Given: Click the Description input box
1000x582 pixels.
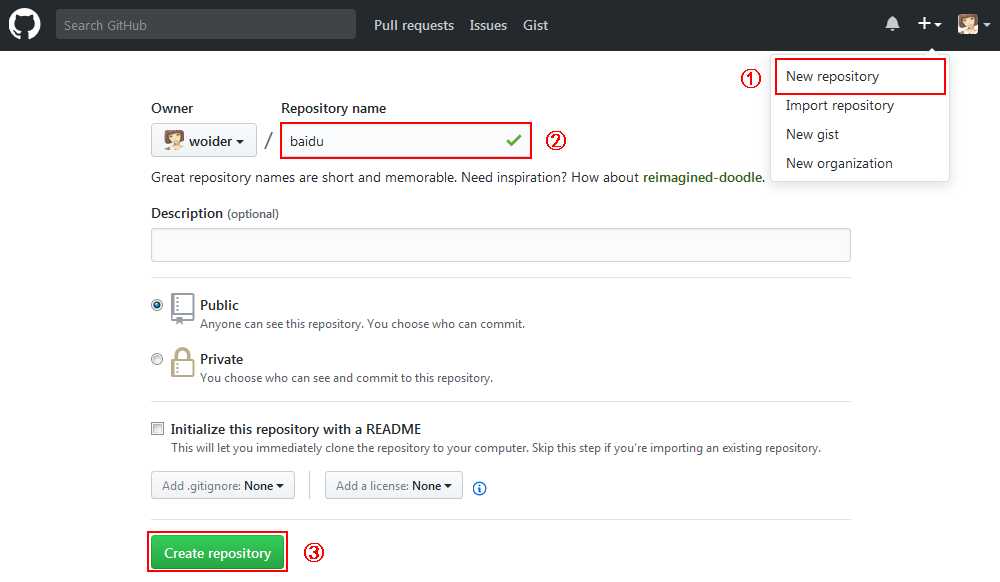Looking at the screenshot, I should click(501, 245).
